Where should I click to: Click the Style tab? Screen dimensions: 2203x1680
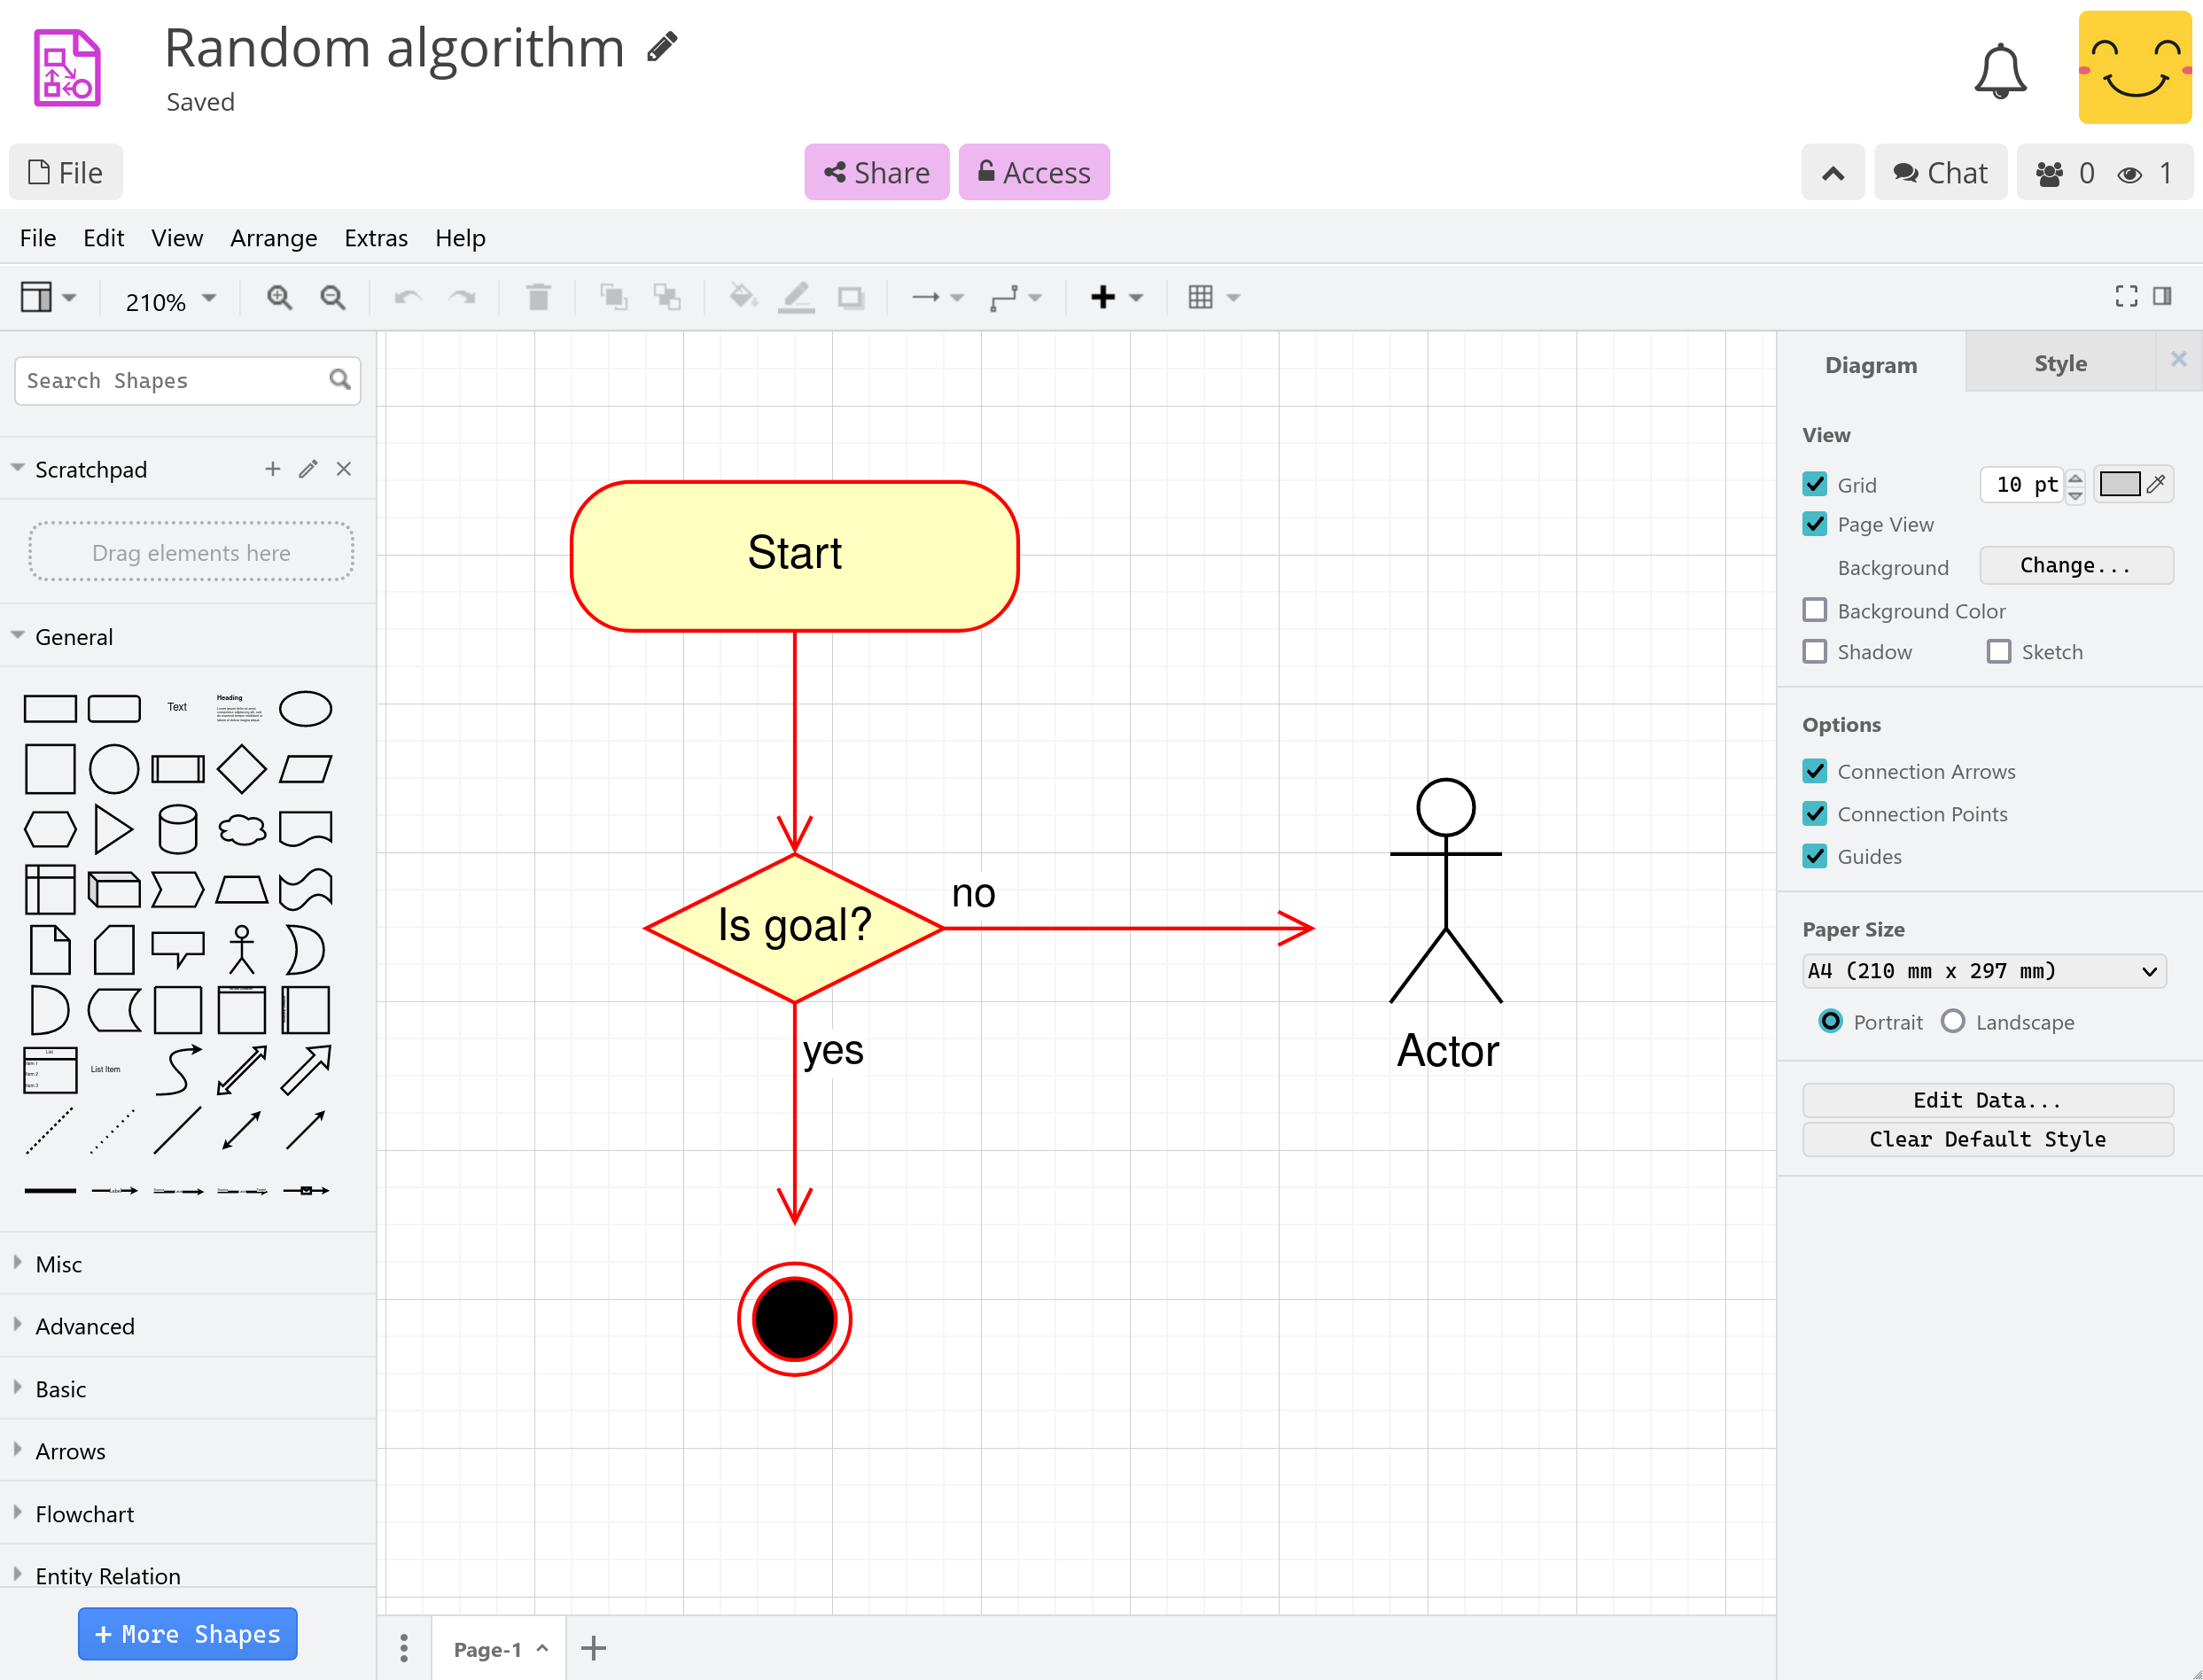[2059, 363]
